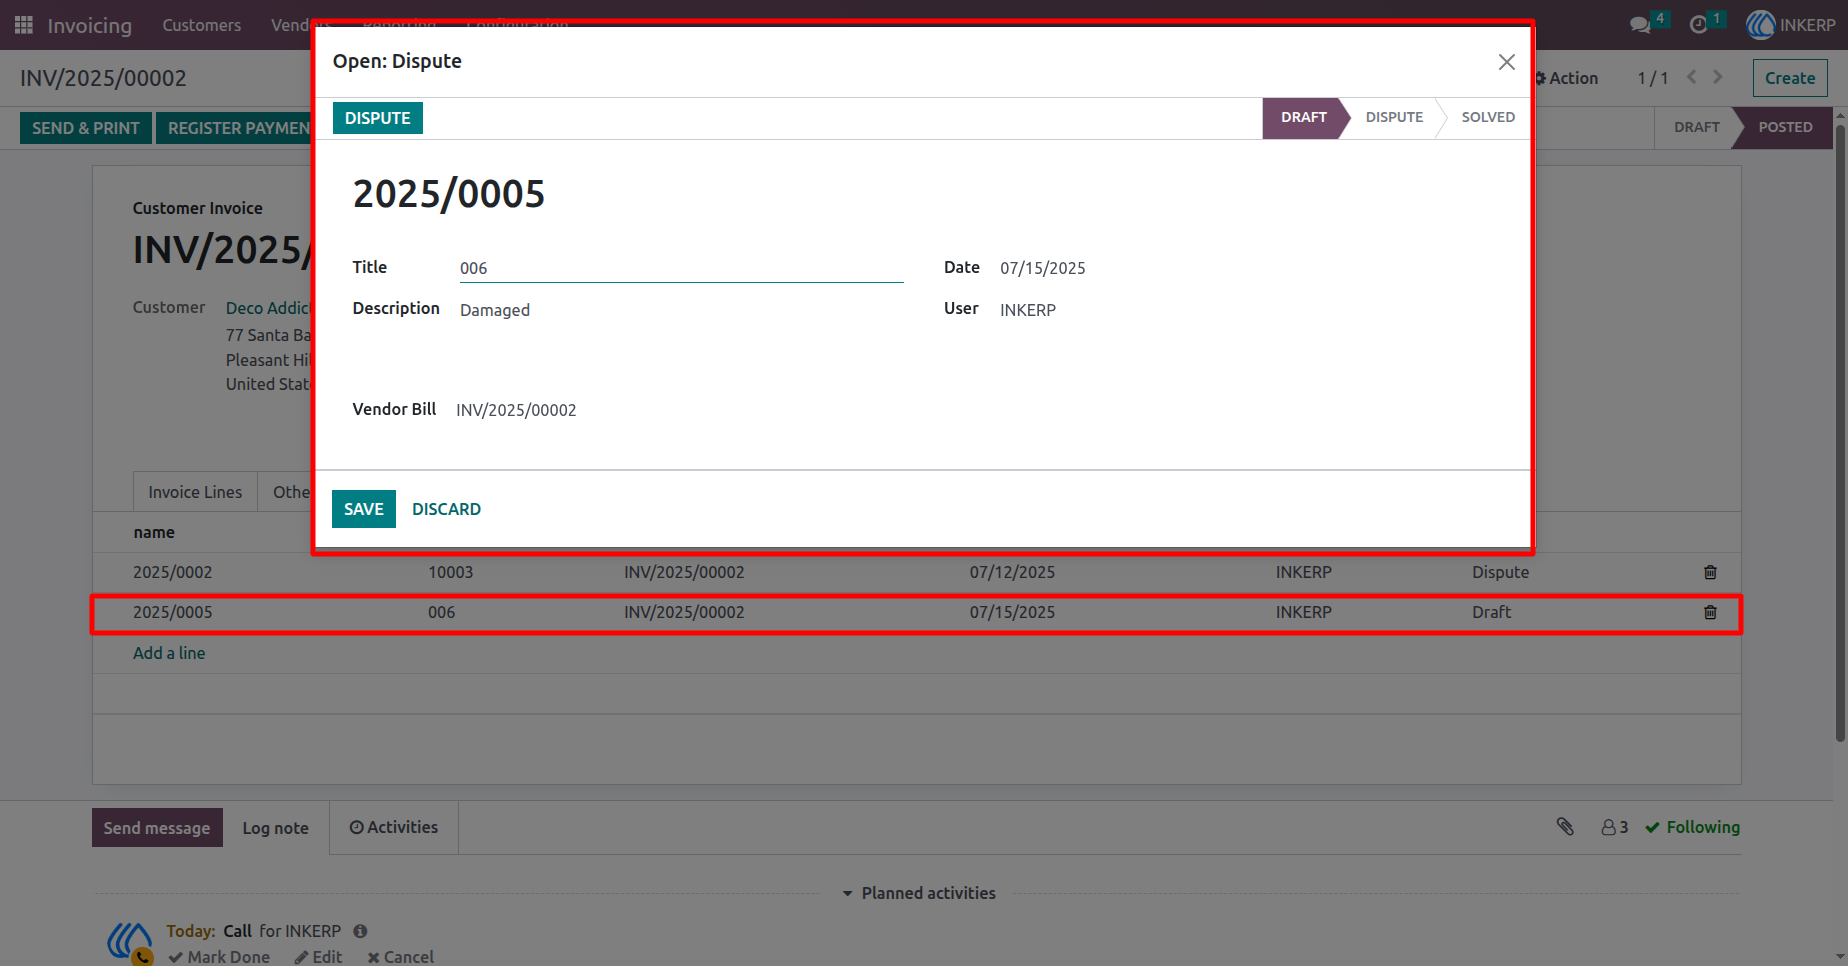Click Add a line link
Viewport: 1848px width, 966px height.
(x=169, y=653)
